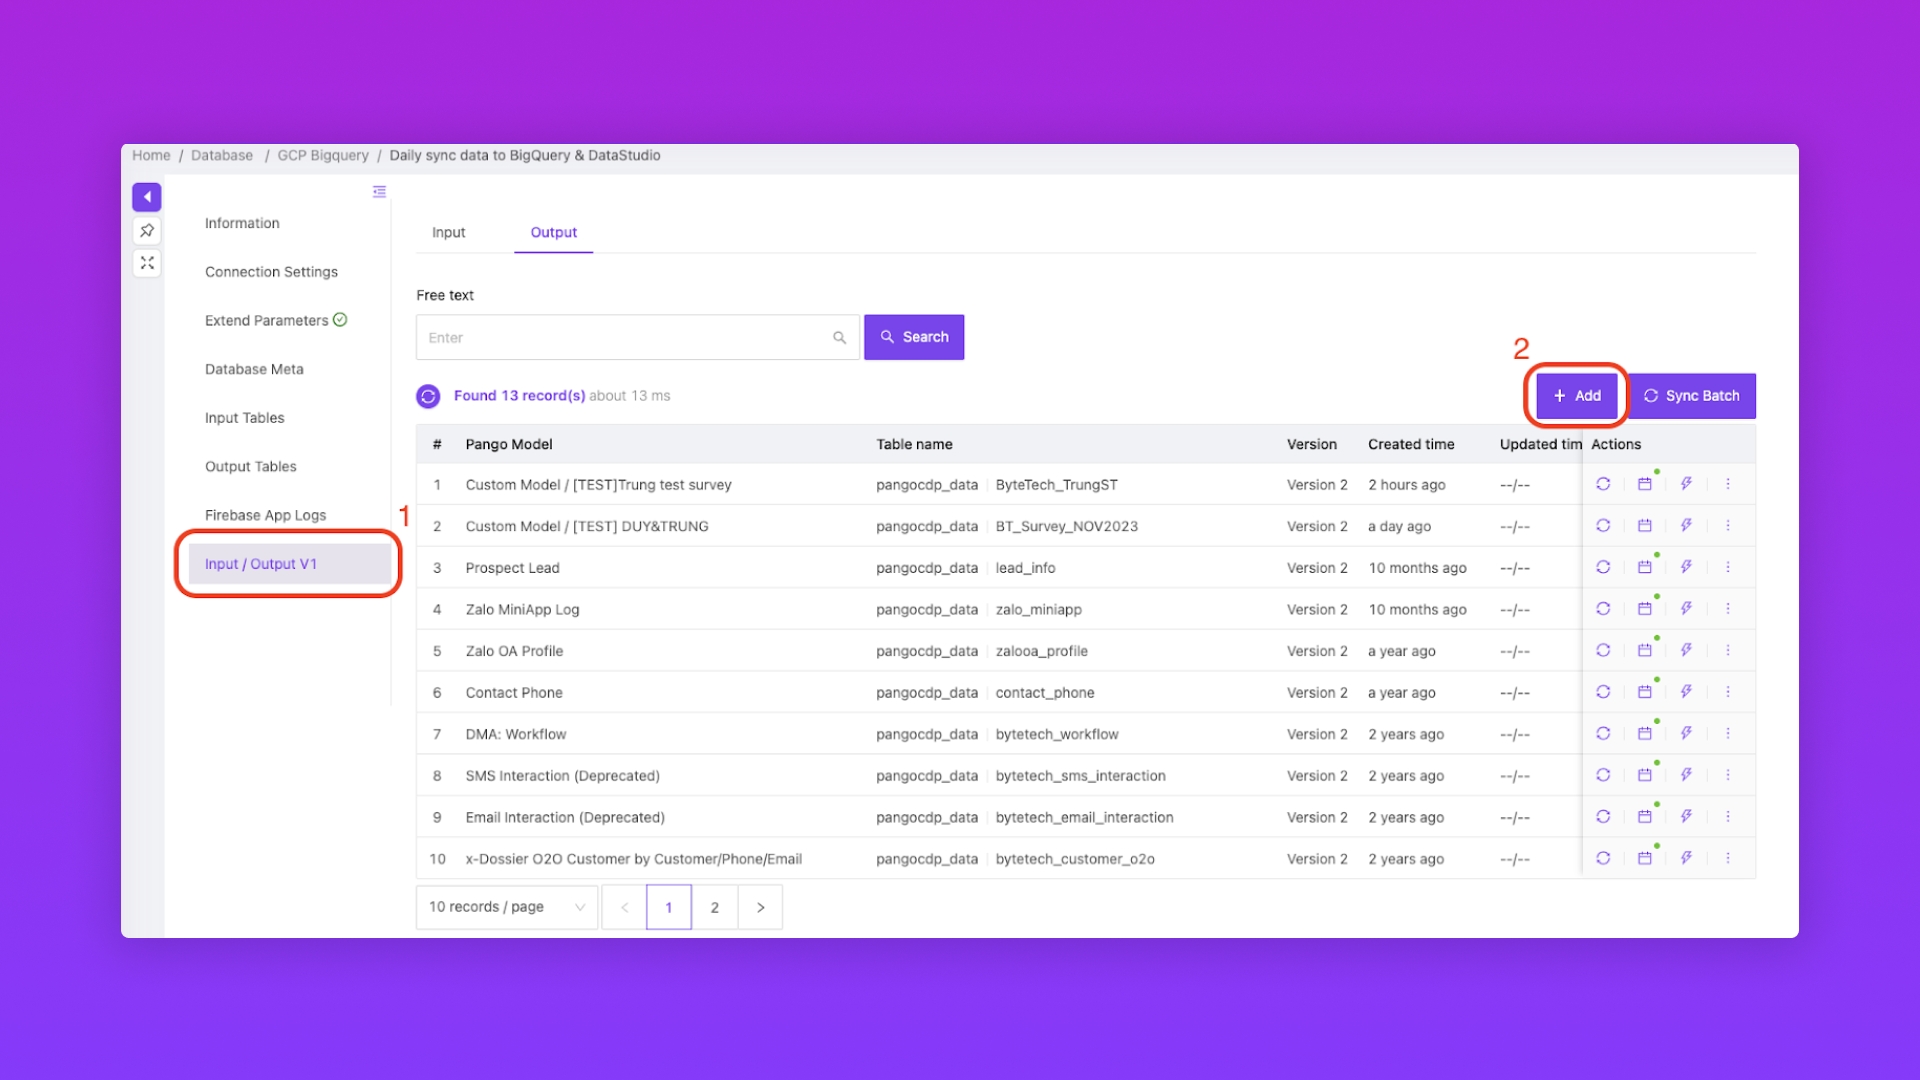Click the Search button
The height and width of the screenshot is (1080, 1920).
pyautogui.click(x=914, y=337)
